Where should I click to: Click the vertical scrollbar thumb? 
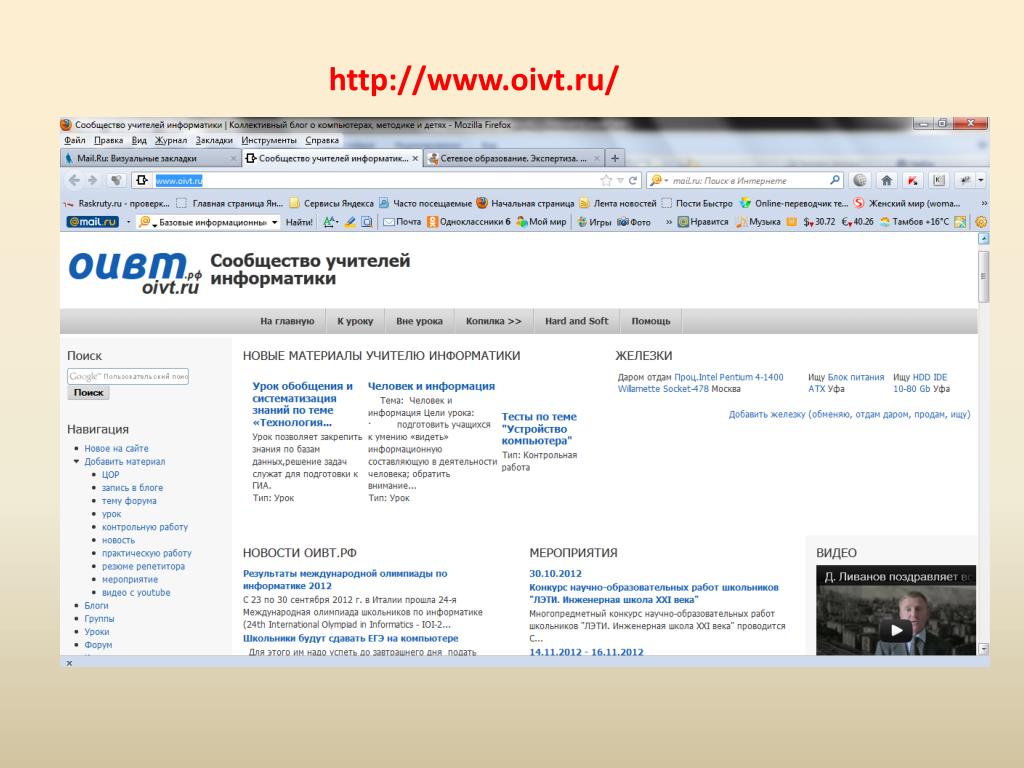click(984, 276)
